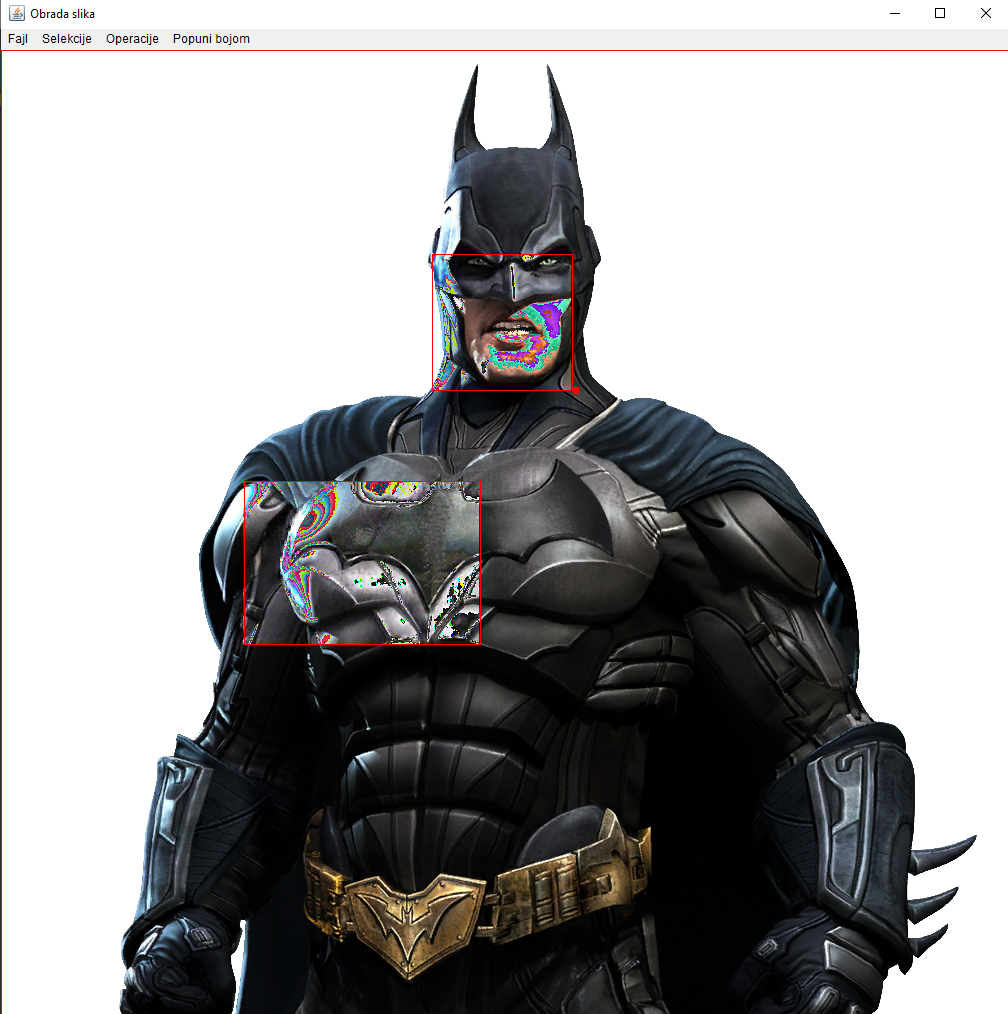Open the Popuni bojom menu
This screenshot has height=1014, width=1008.
click(211, 38)
